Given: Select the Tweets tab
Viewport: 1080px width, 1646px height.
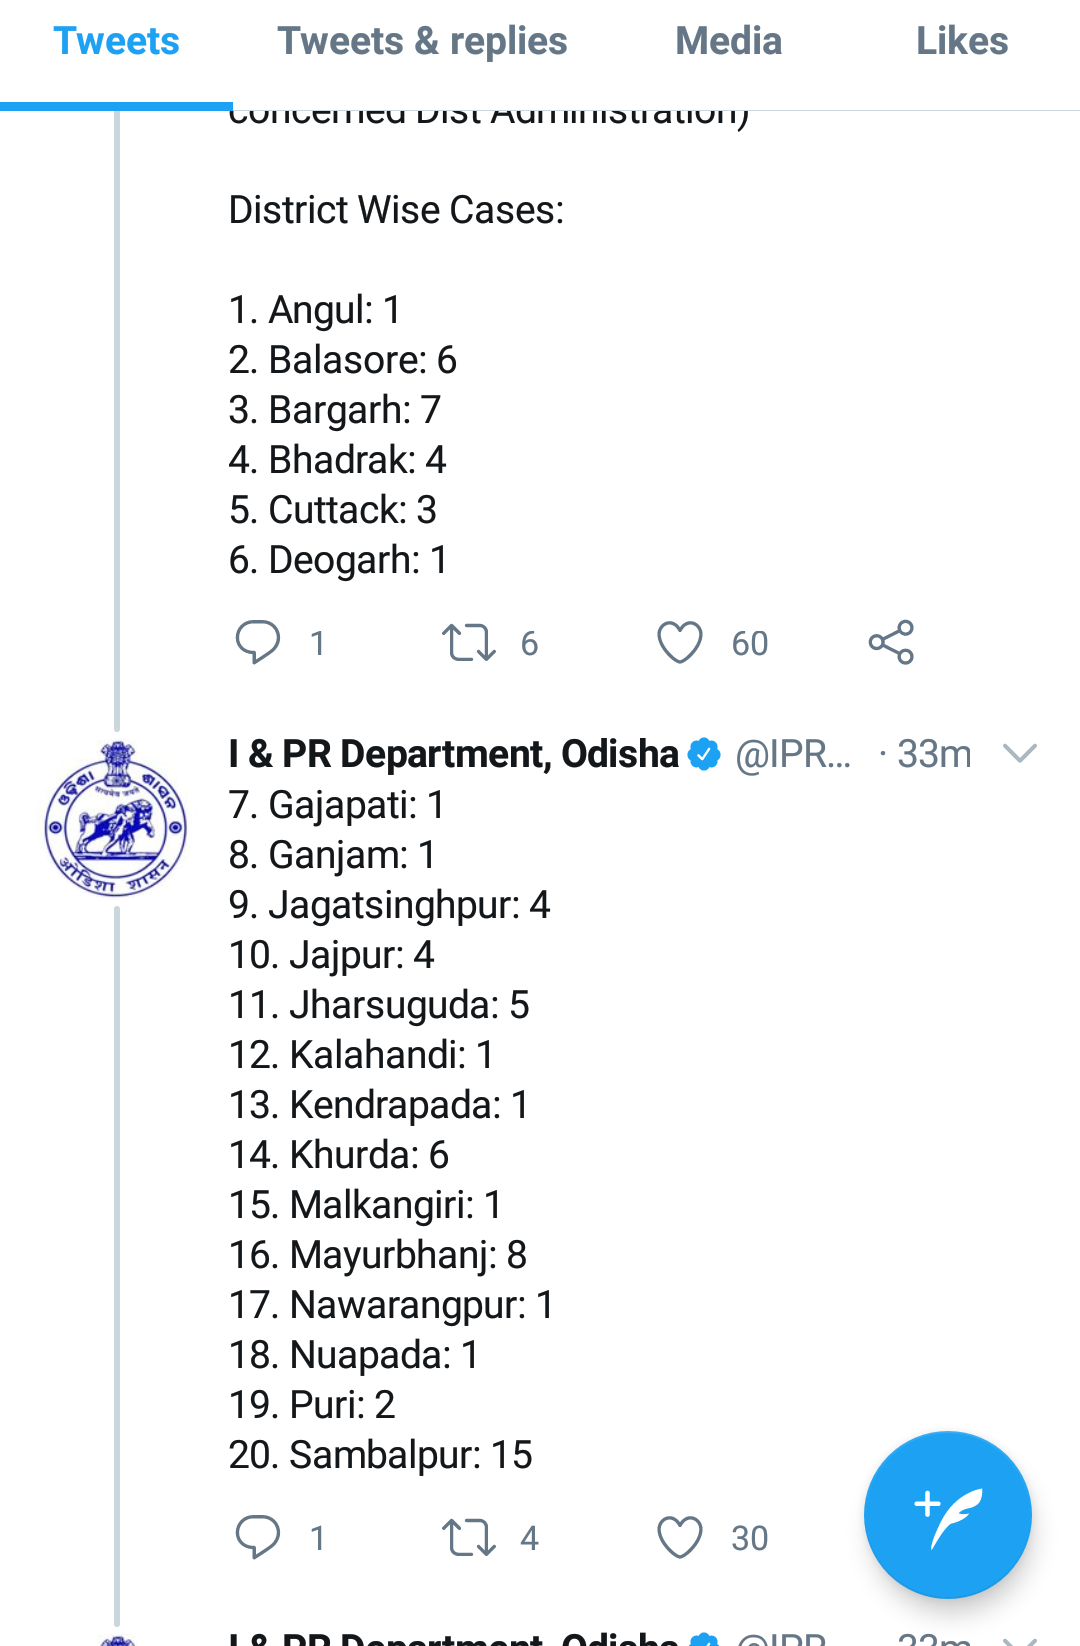Looking at the screenshot, I should click(116, 42).
